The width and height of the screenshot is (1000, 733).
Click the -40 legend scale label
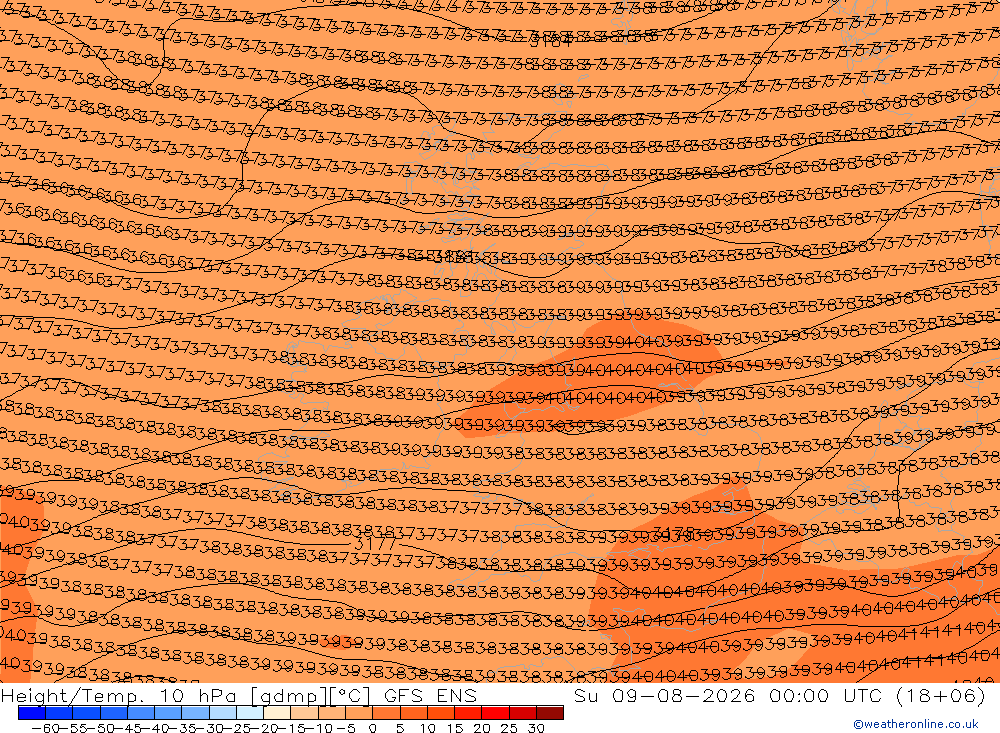pyautogui.click(x=154, y=727)
